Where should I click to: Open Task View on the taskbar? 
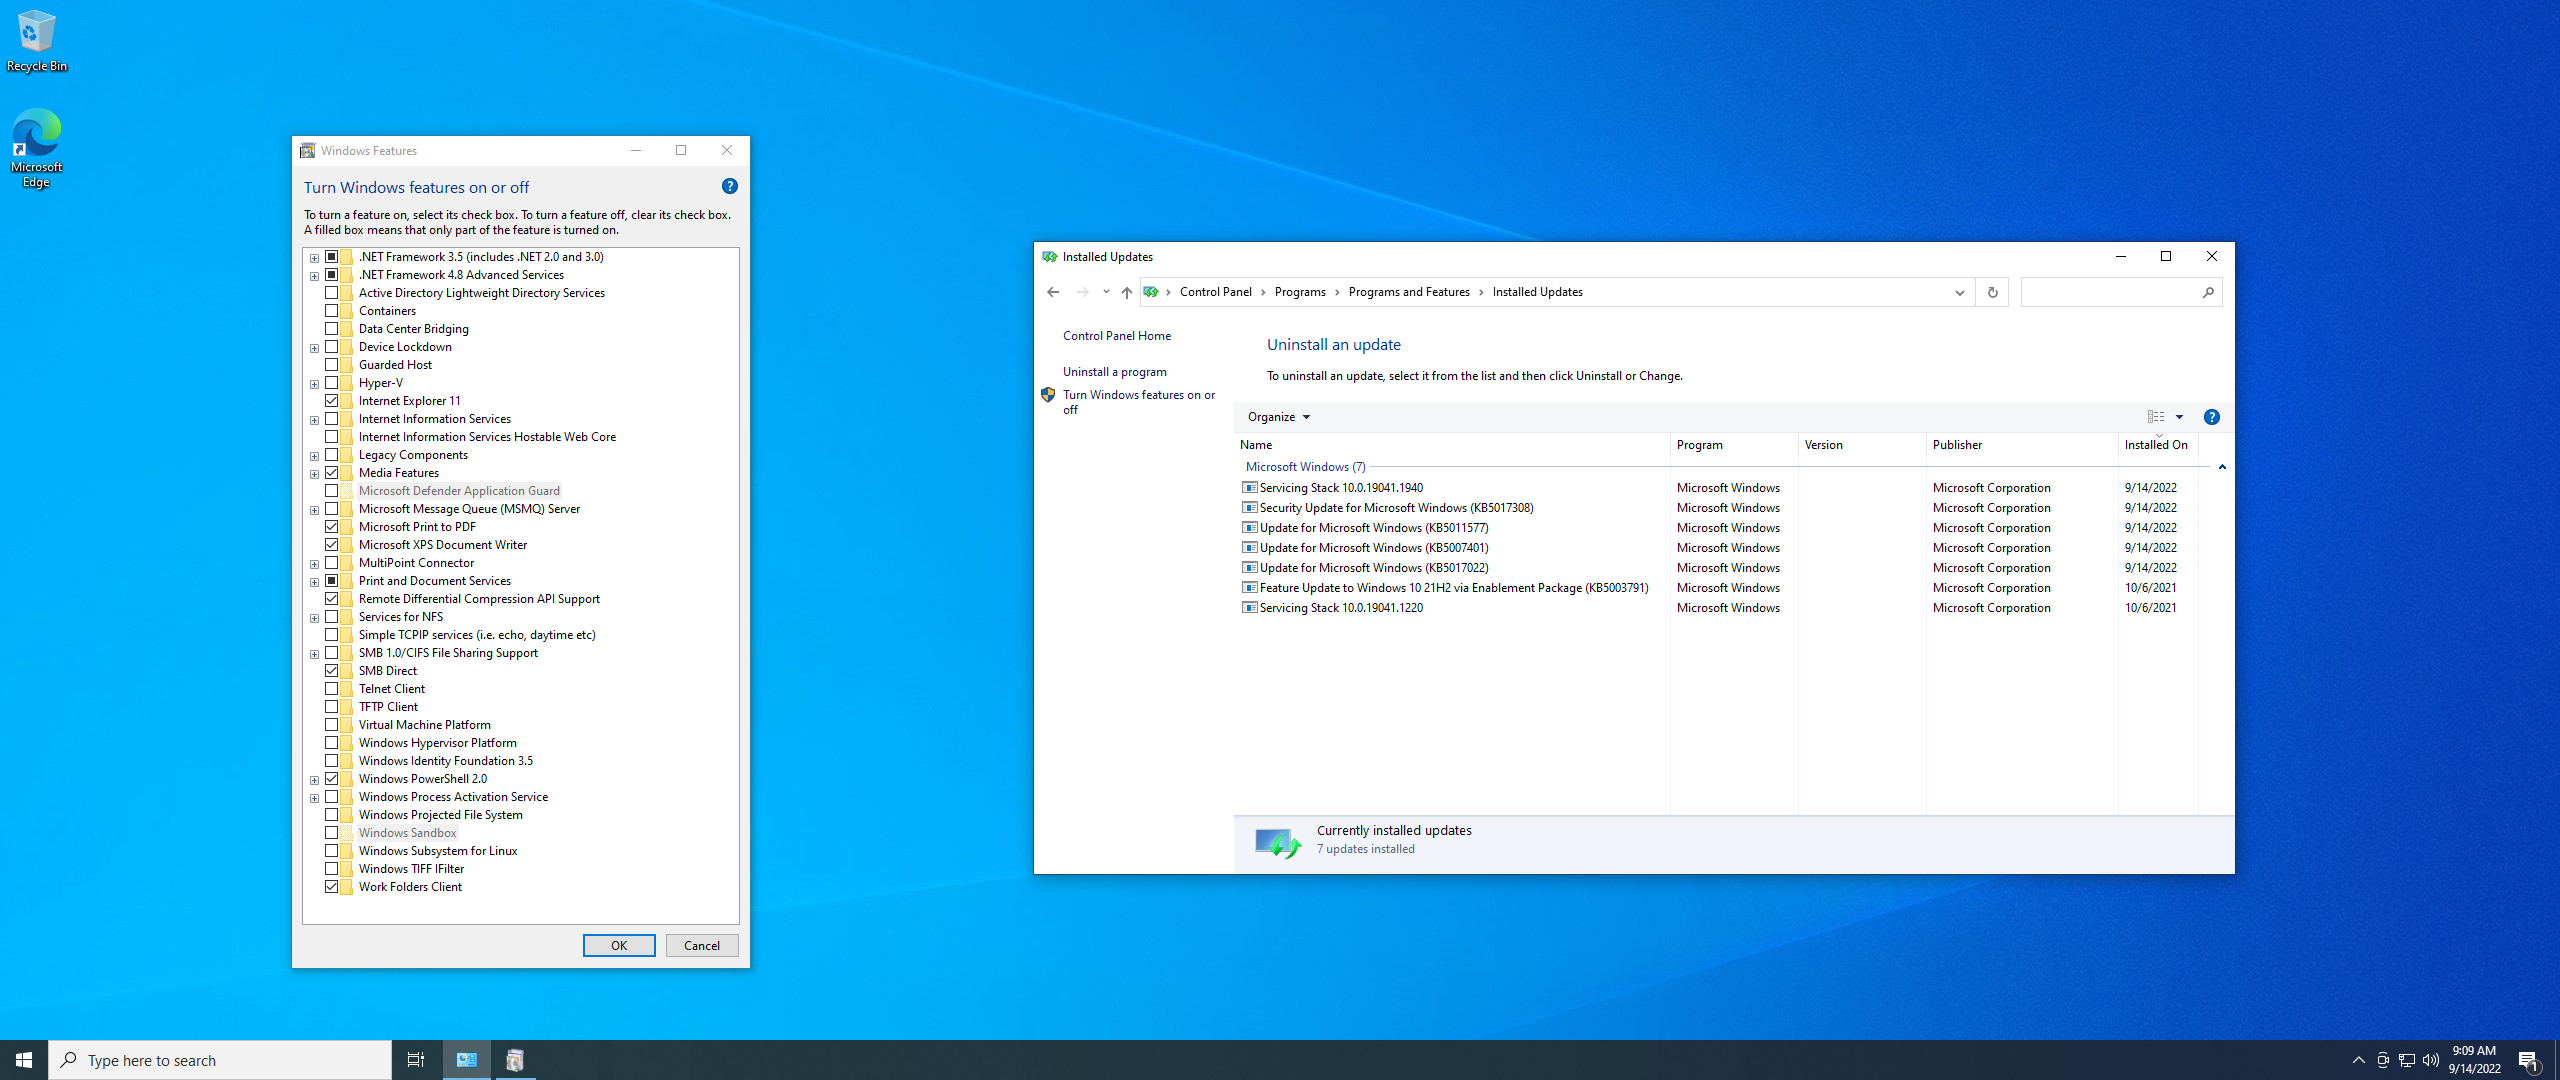[x=416, y=1060]
